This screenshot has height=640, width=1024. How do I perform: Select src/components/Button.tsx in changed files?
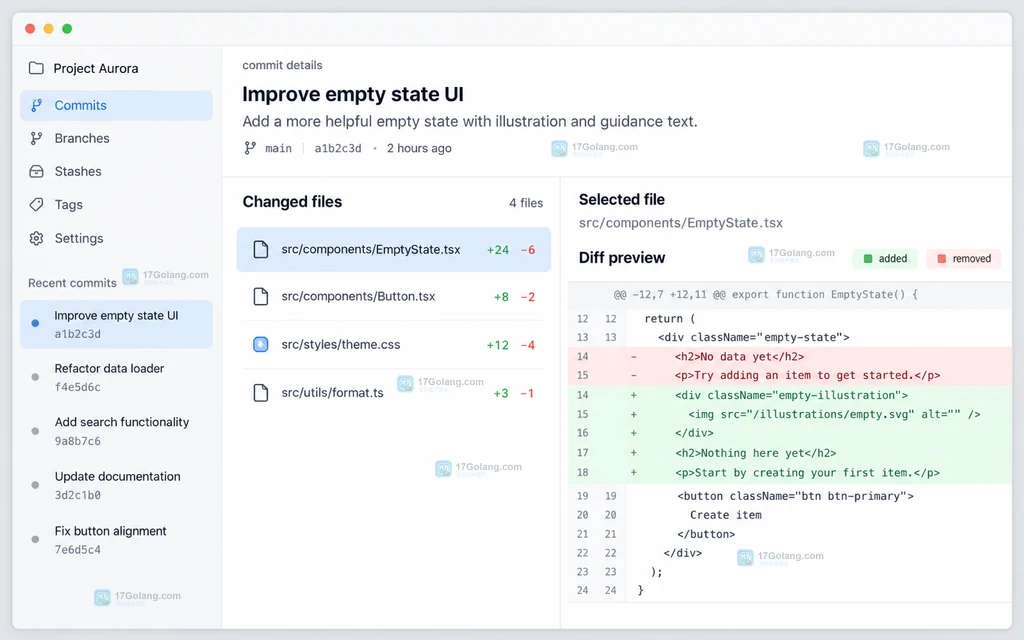(394, 296)
